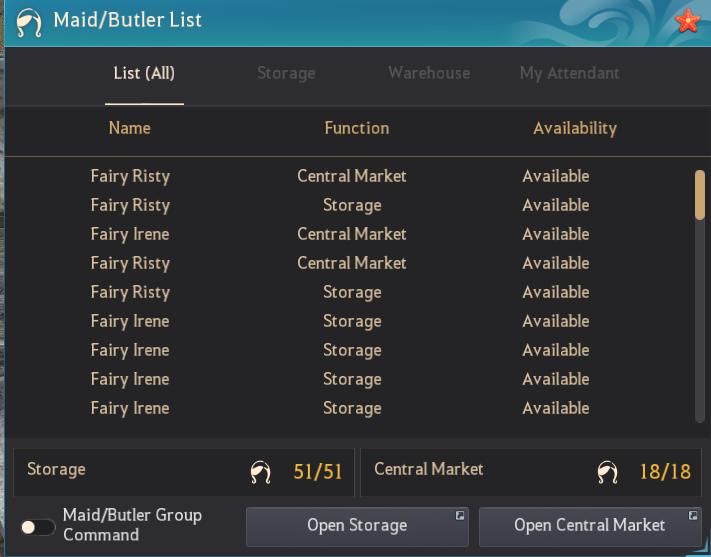Click the maid icon next to 18/18
Viewport: 711px width, 557px height.
[608, 472]
